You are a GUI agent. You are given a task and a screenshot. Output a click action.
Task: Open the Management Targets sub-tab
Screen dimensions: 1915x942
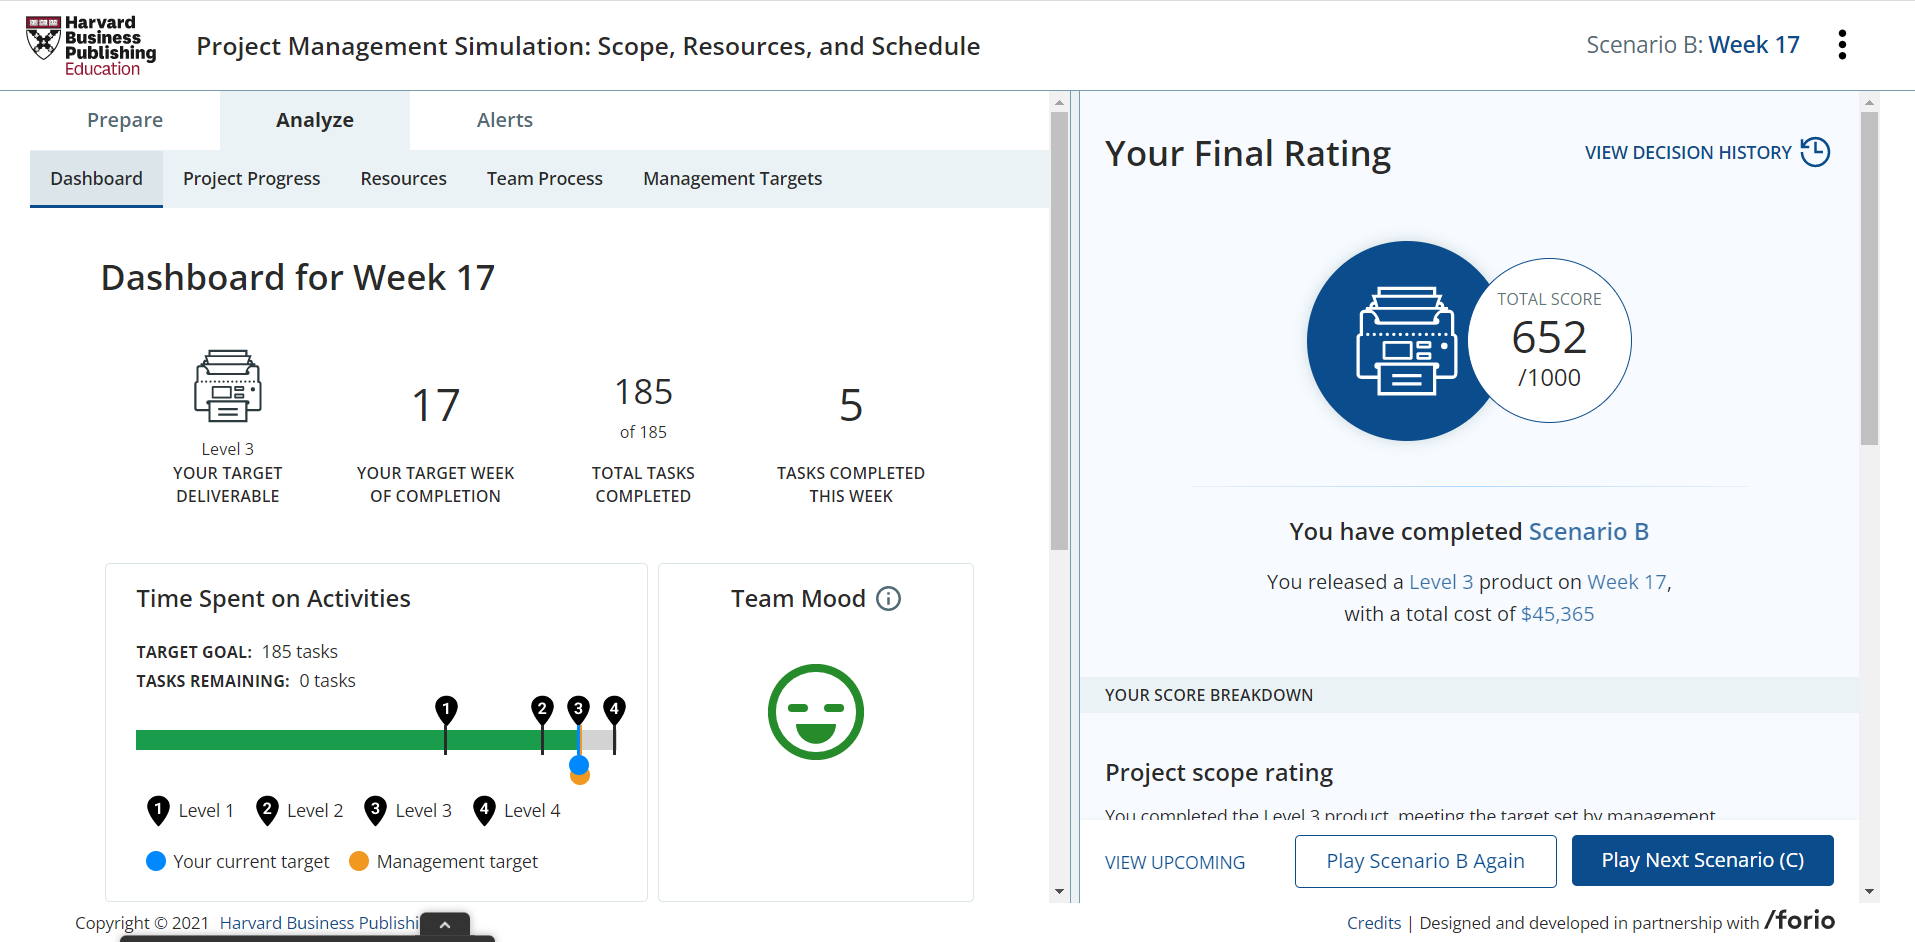click(733, 179)
